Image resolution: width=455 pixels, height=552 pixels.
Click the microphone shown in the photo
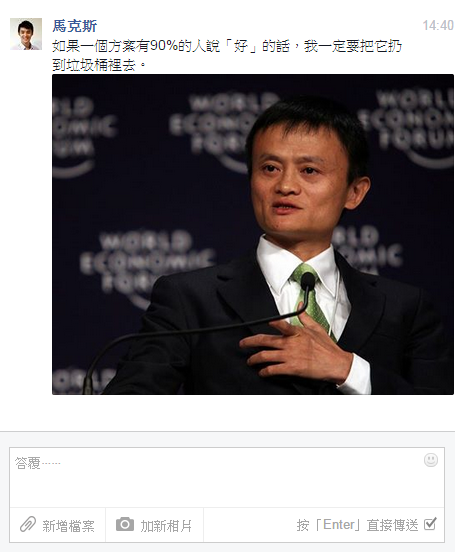click(308, 281)
